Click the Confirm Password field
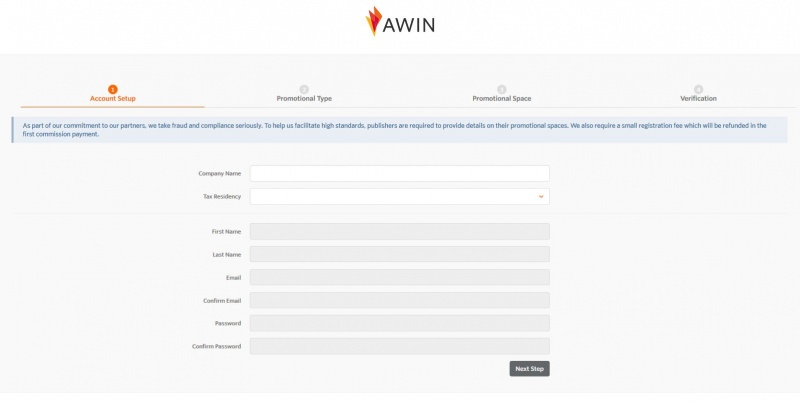800x403 pixels. pos(399,346)
